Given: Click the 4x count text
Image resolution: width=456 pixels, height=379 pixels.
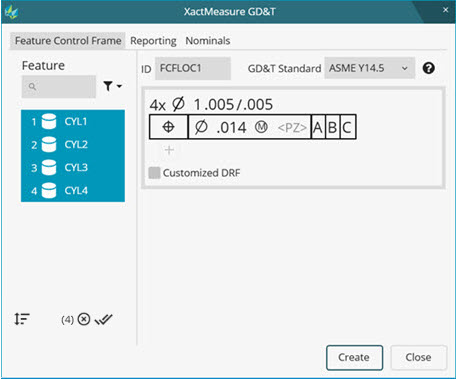Looking at the screenshot, I should pos(157,105).
